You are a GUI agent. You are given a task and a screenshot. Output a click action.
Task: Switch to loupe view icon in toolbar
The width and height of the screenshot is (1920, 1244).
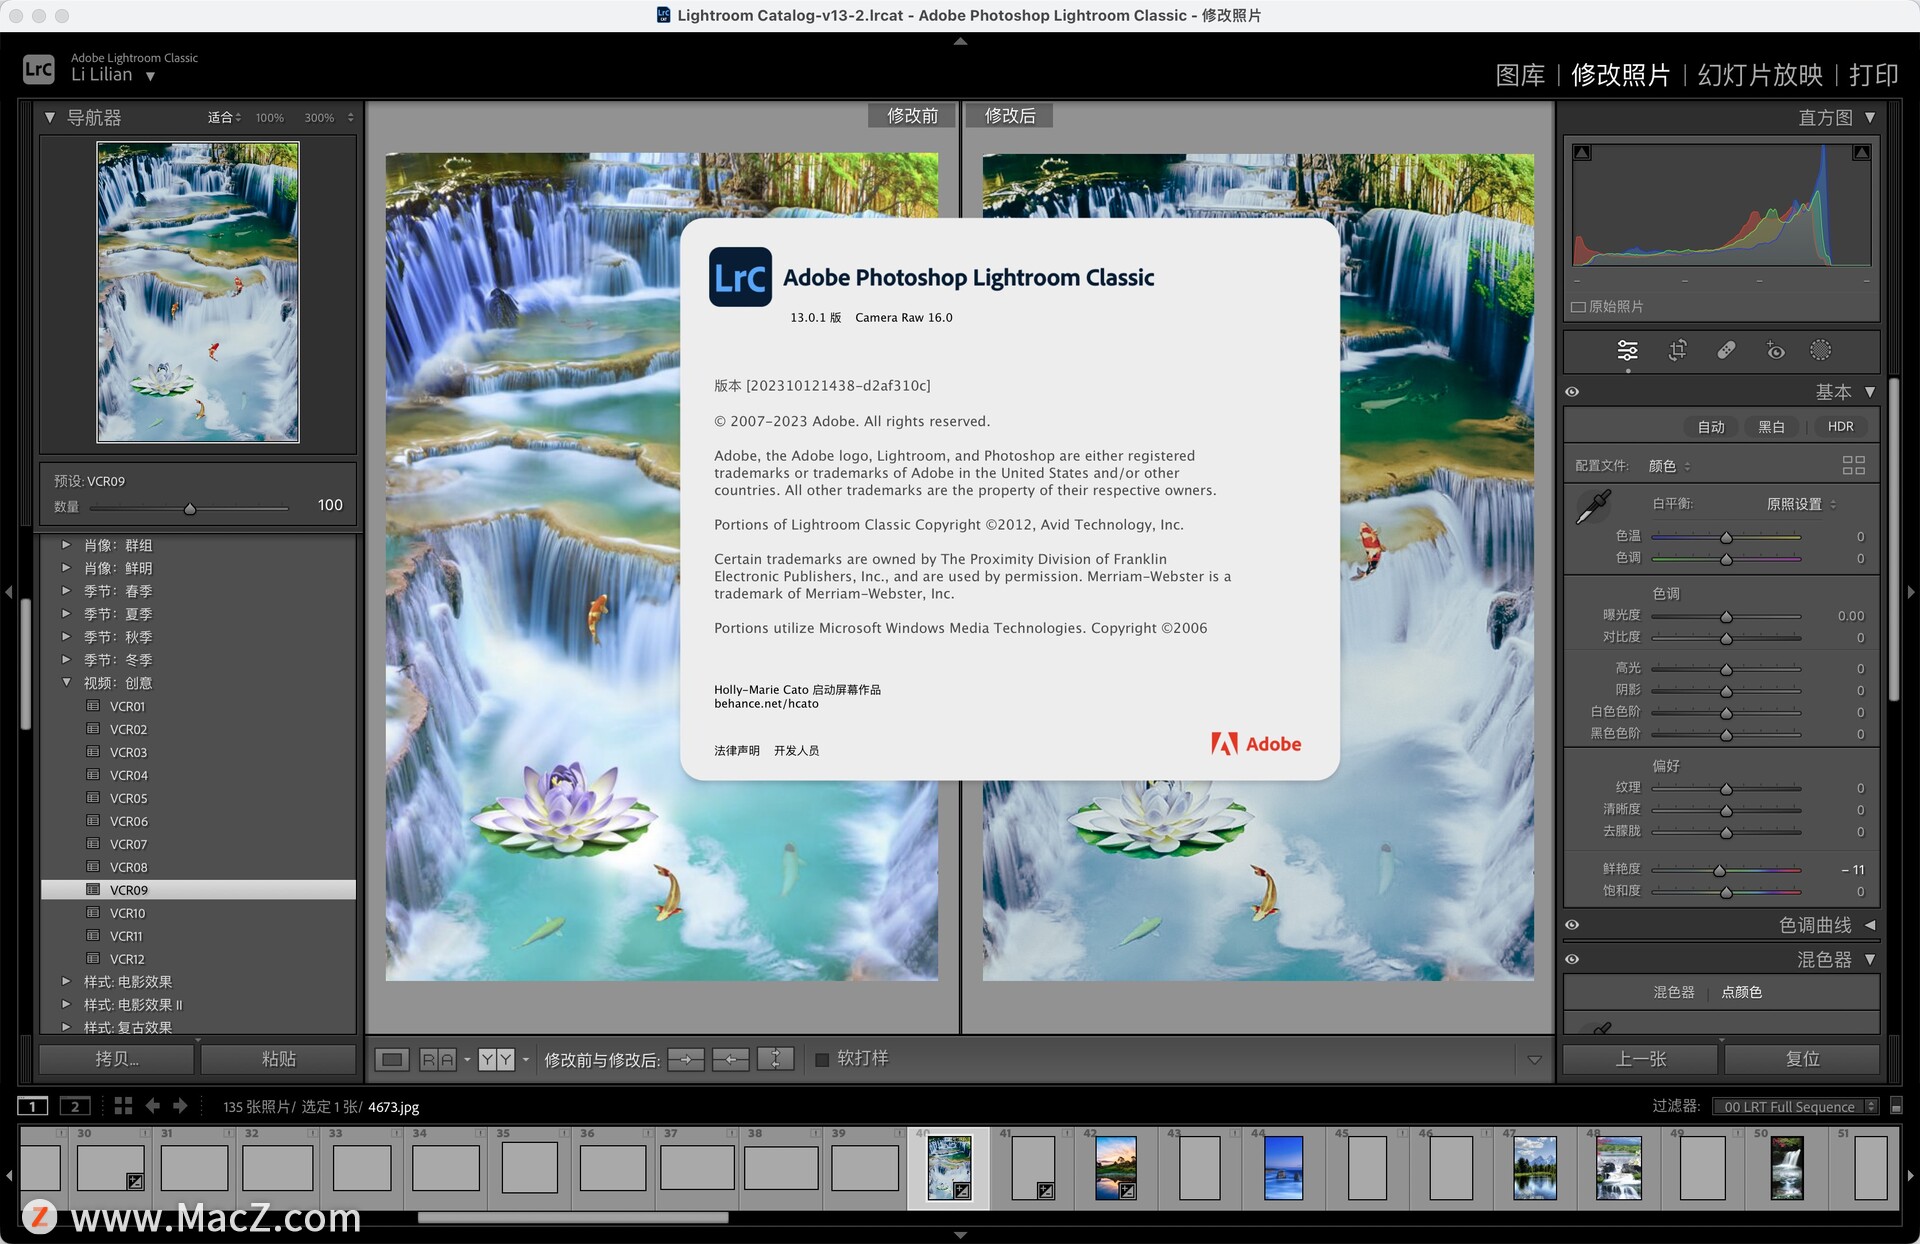click(x=392, y=1059)
